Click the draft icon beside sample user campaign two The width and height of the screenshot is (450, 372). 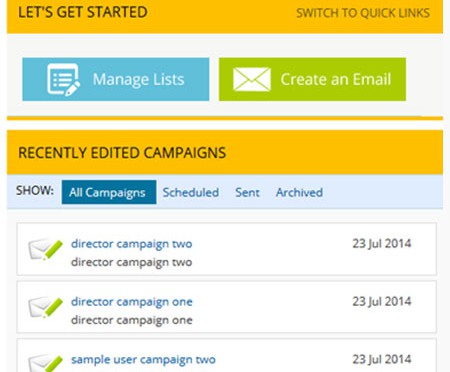point(46,363)
